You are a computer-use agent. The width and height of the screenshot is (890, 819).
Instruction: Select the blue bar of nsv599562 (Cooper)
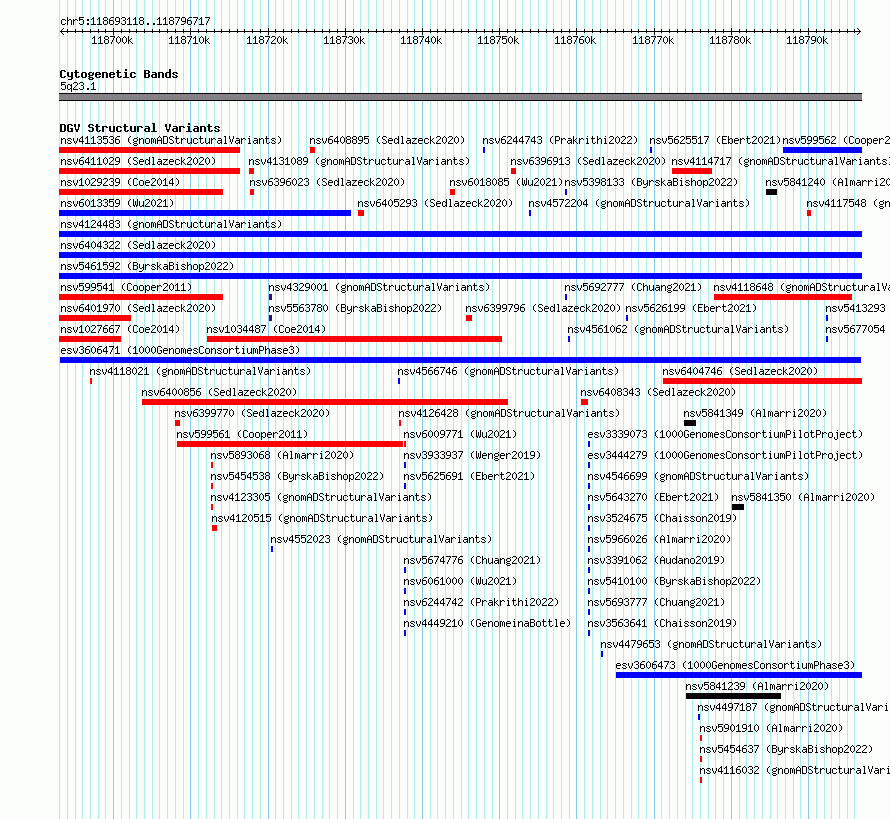coord(822,150)
